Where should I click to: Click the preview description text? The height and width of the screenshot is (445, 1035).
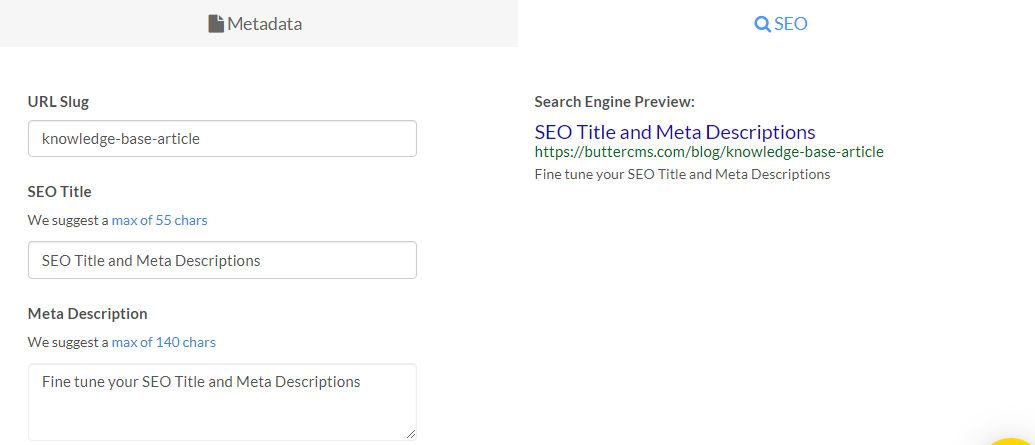tap(682, 174)
